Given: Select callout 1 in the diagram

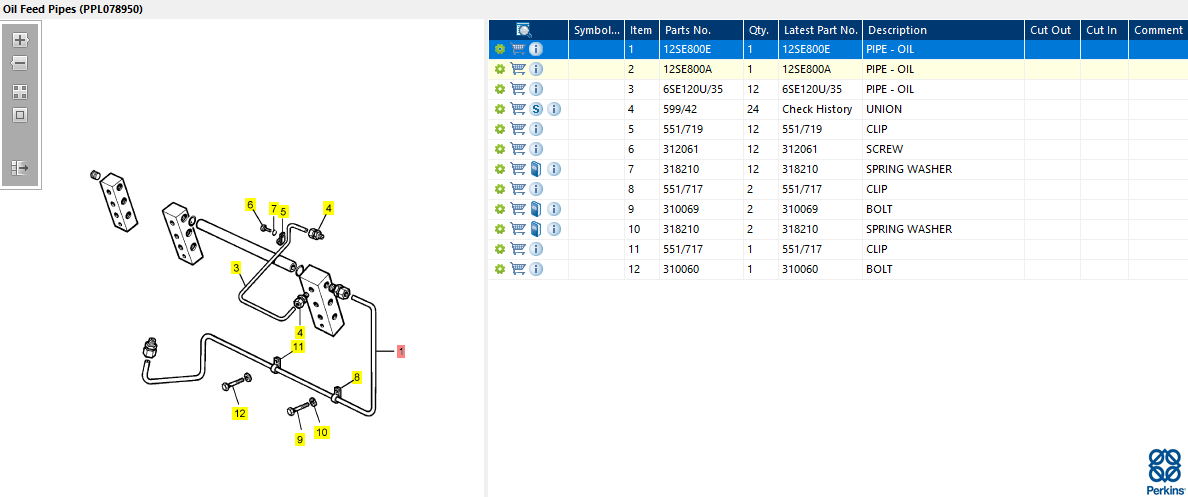Looking at the screenshot, I should [401, 351].
